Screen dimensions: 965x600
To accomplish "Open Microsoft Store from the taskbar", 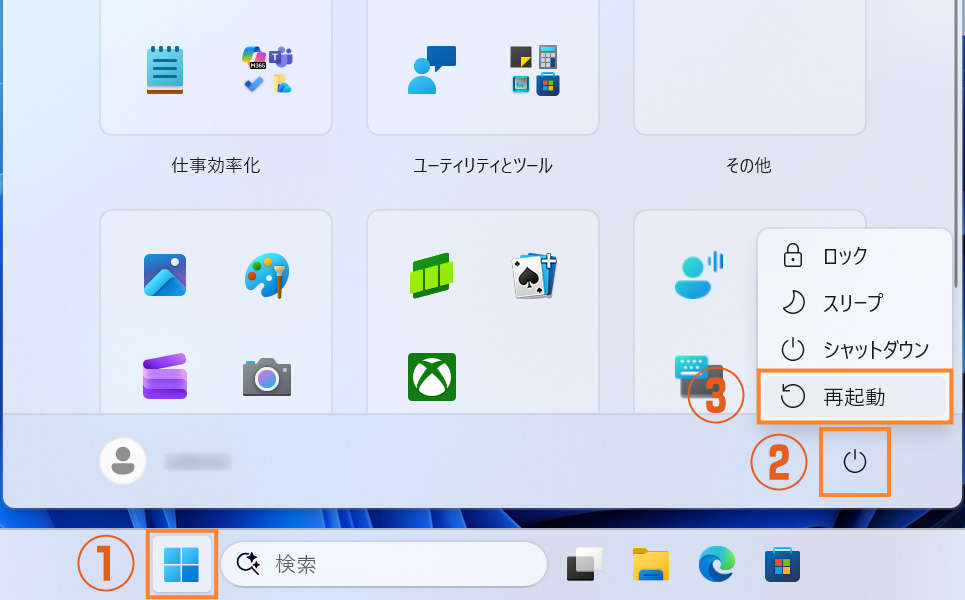I will (782, 564).
